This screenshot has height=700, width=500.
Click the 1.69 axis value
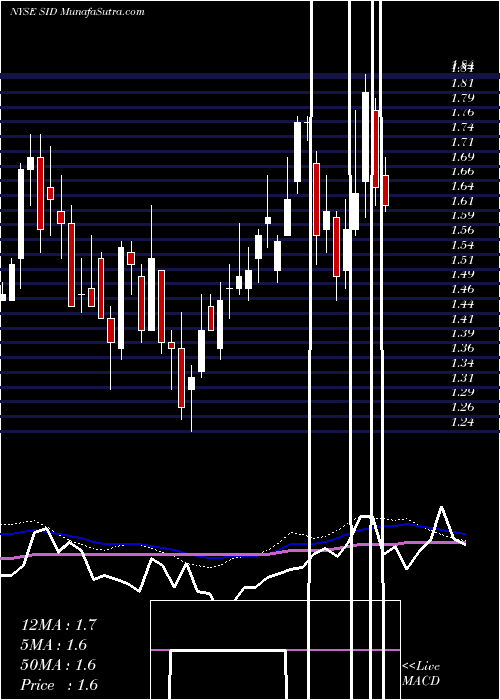[x=462, y=157]
